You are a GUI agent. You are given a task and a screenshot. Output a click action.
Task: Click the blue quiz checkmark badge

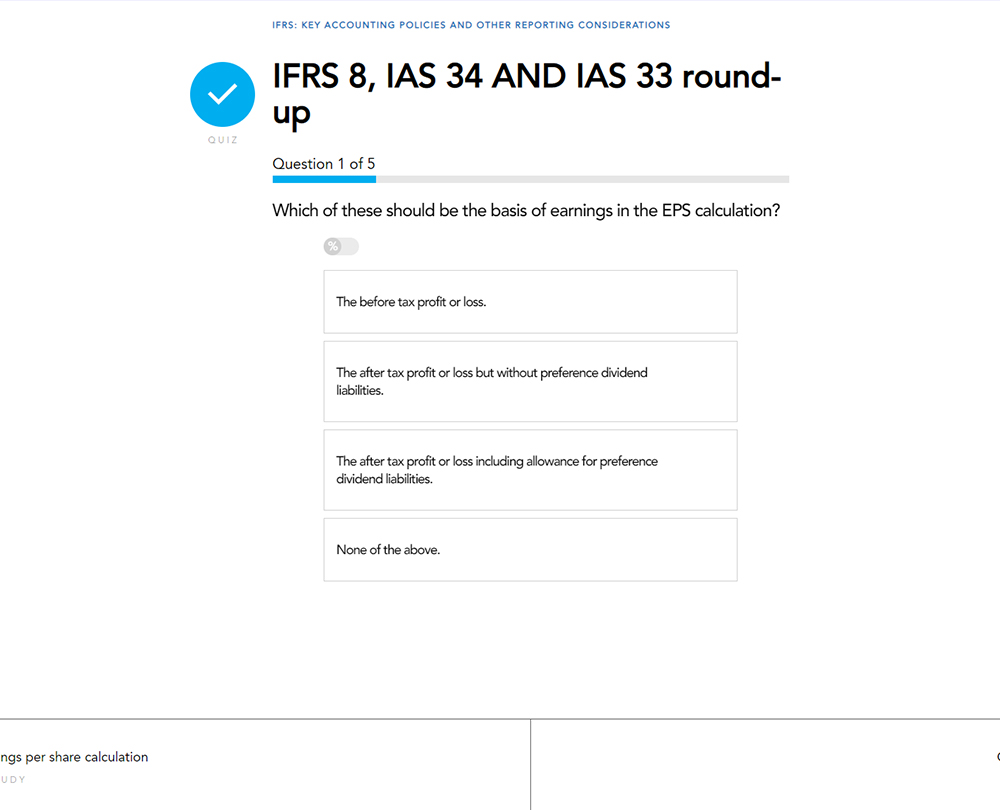[x=222, y=94]
